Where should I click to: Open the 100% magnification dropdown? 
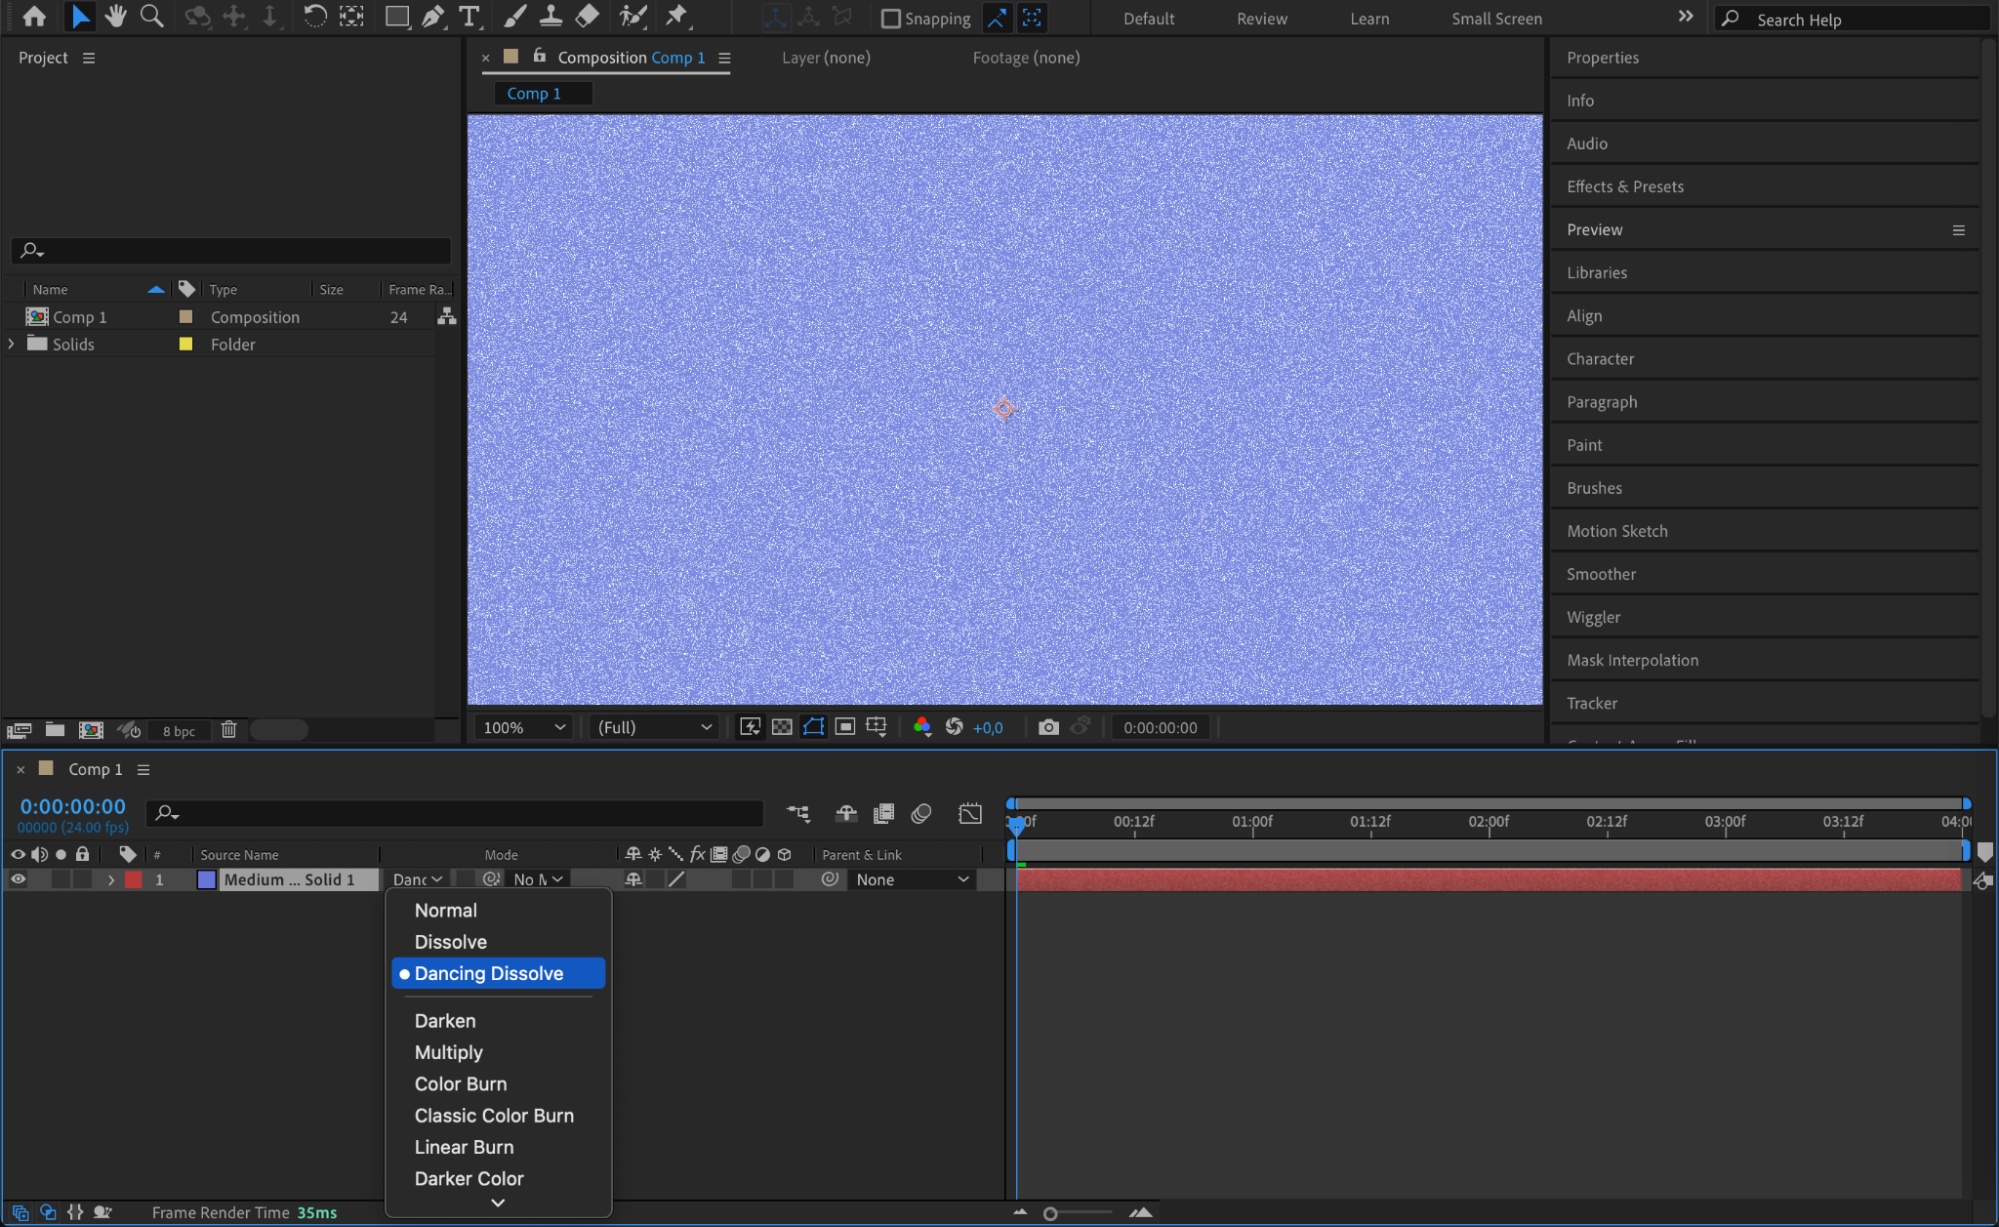(x=523, y=727)
